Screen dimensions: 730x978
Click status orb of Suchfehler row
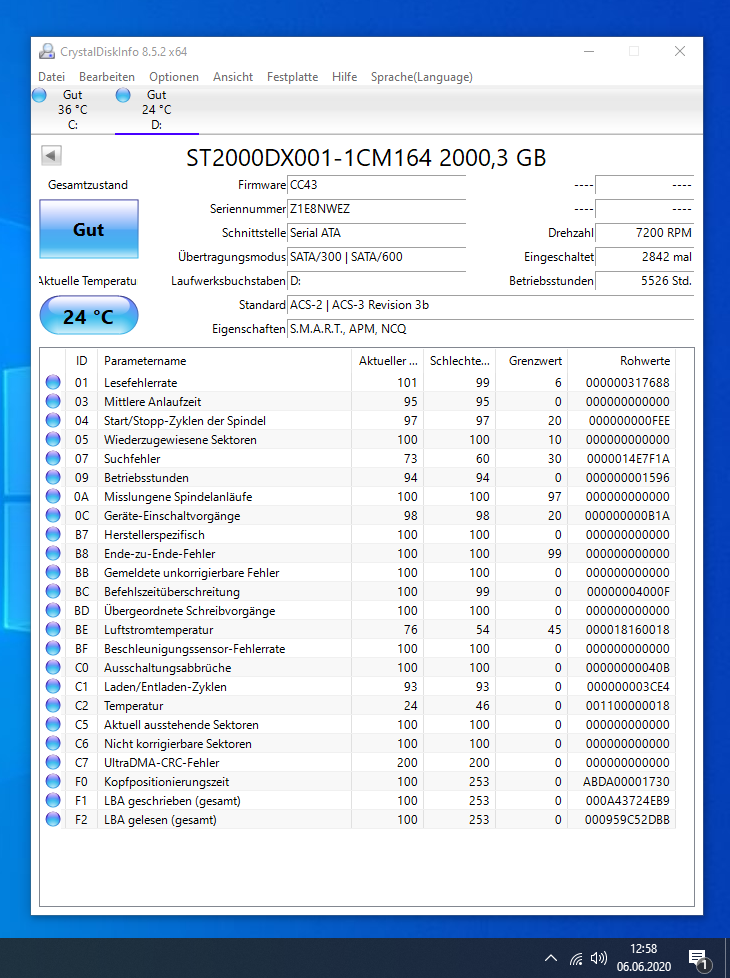point(53,458)
